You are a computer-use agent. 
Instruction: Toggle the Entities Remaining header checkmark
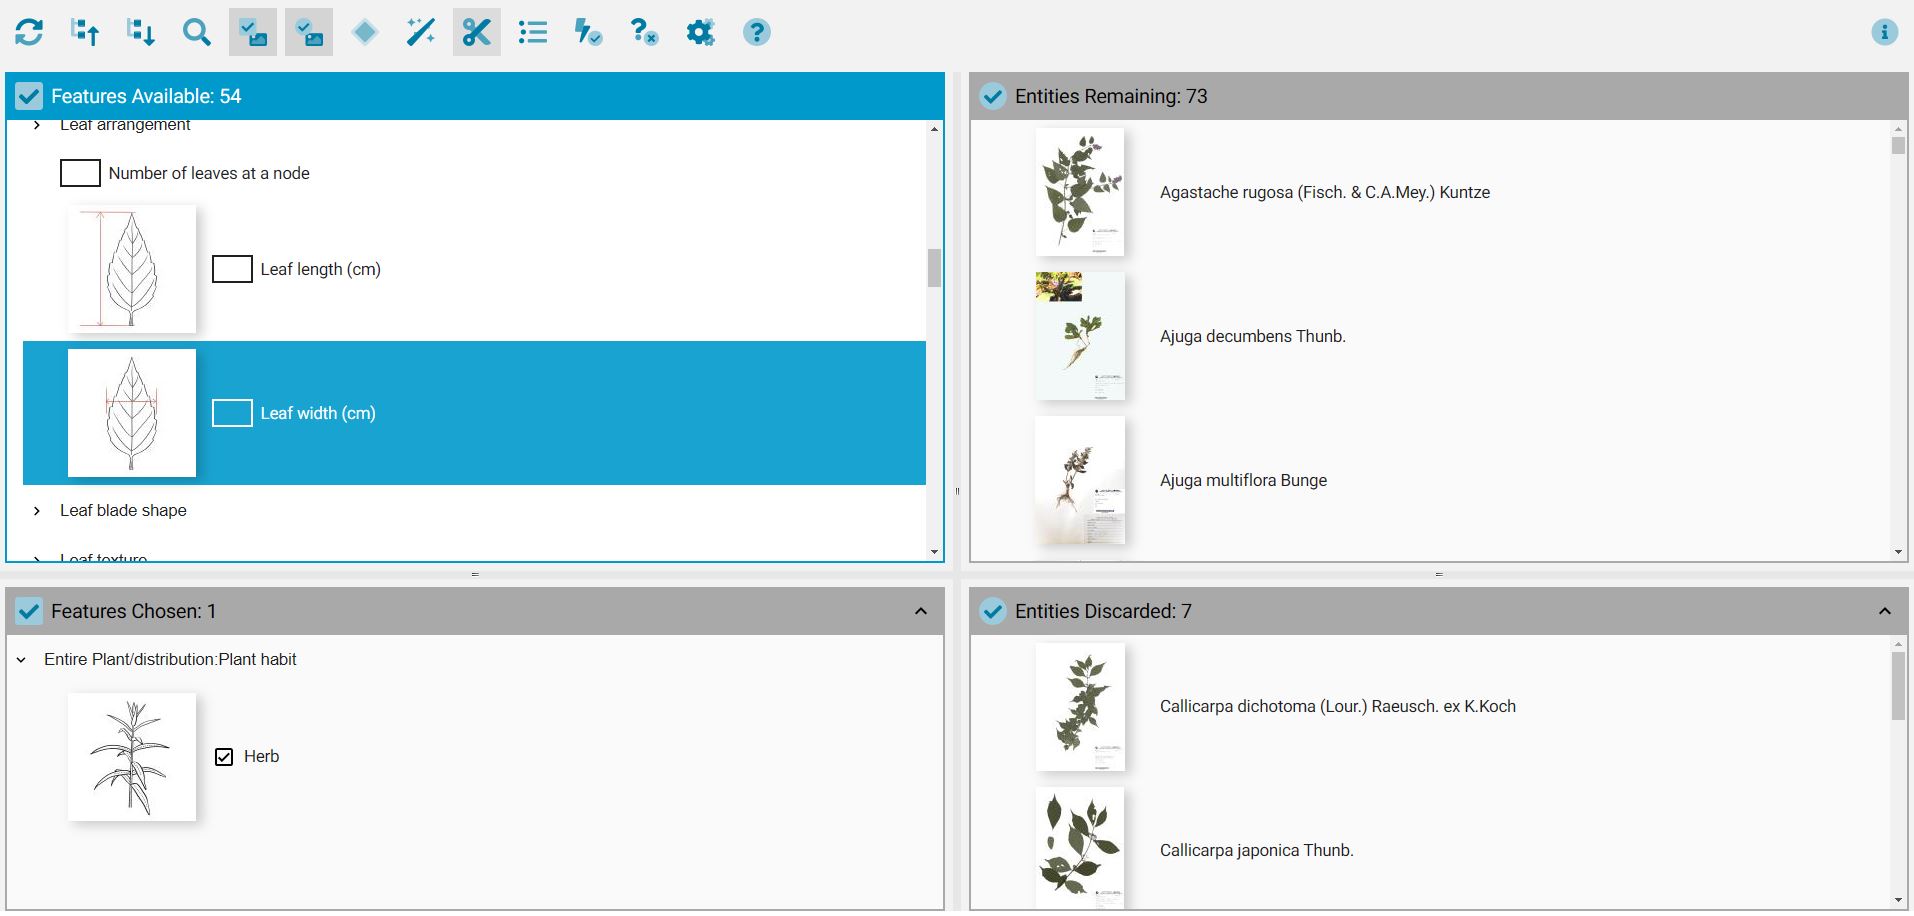993,96
